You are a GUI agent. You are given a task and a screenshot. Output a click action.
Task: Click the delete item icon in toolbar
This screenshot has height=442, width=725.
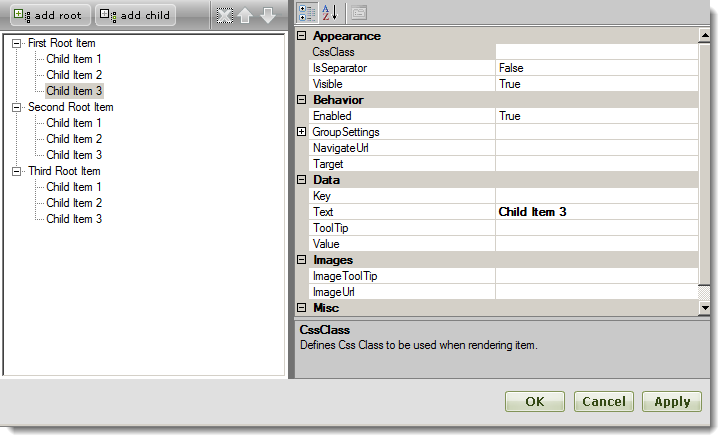(x=224, y=15)
